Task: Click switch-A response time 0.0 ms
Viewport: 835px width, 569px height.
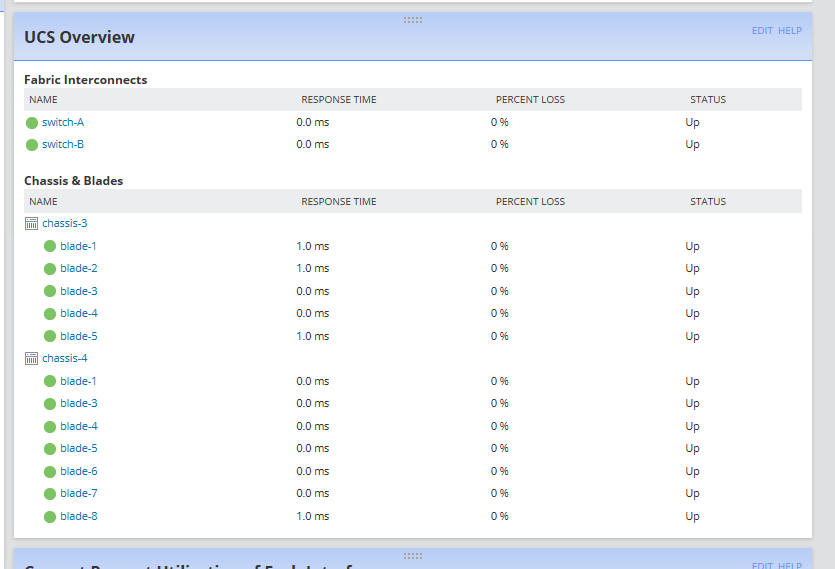Action: coord(313,123)
